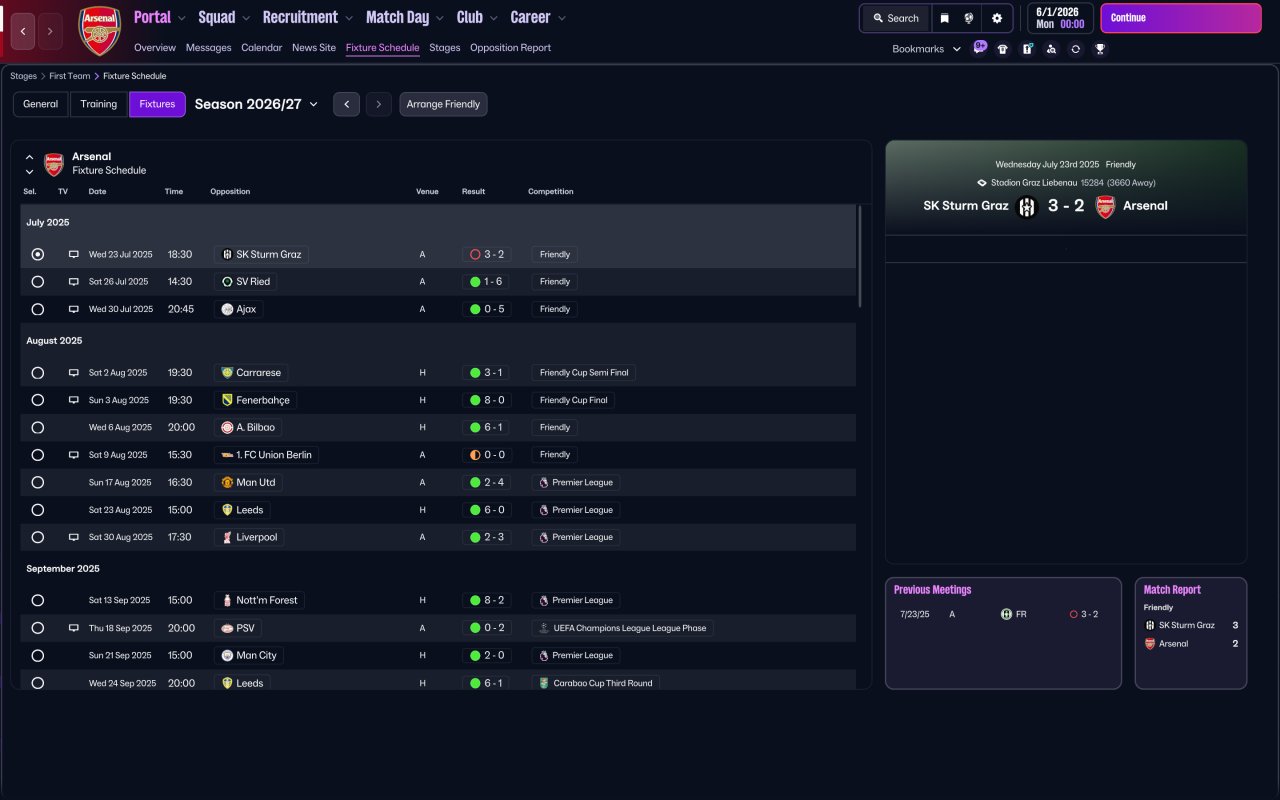The height and width of the screenshot is (800, 1280).
Task: Open the 3 - 2 result on the SK Sturm Graz row
Action: point(487,255)
